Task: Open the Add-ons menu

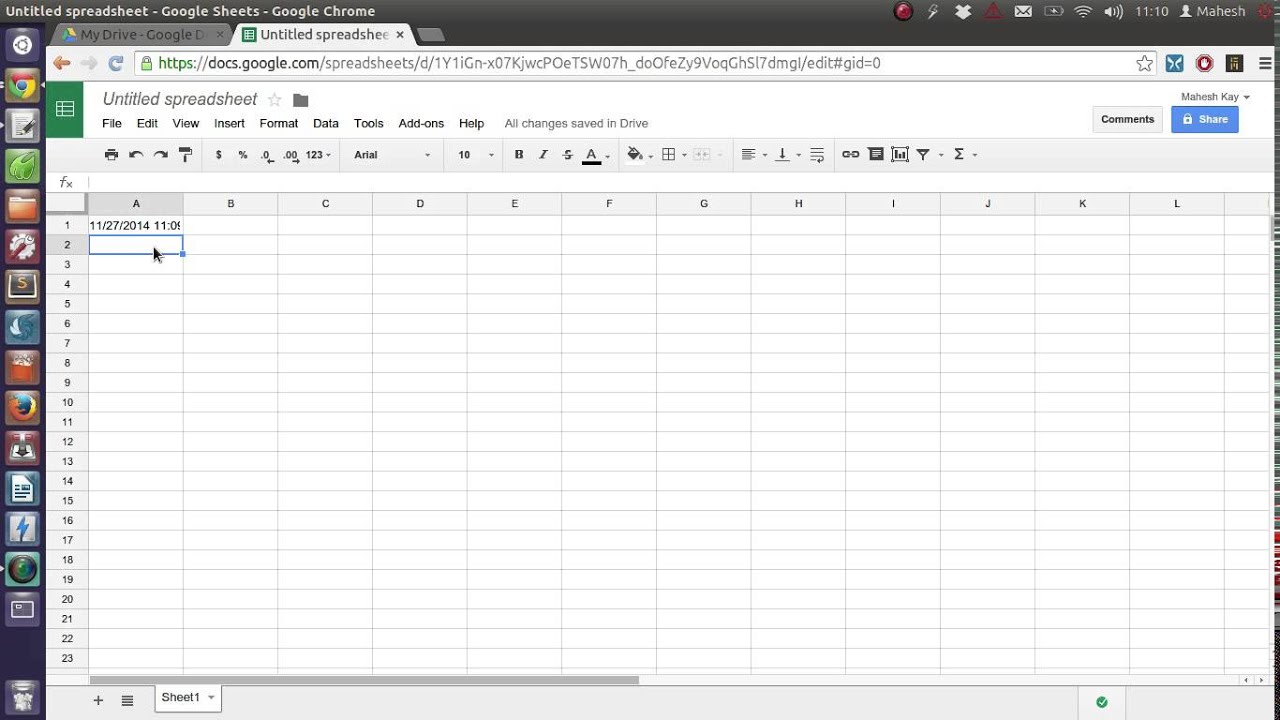Action: tap(421, 124)
